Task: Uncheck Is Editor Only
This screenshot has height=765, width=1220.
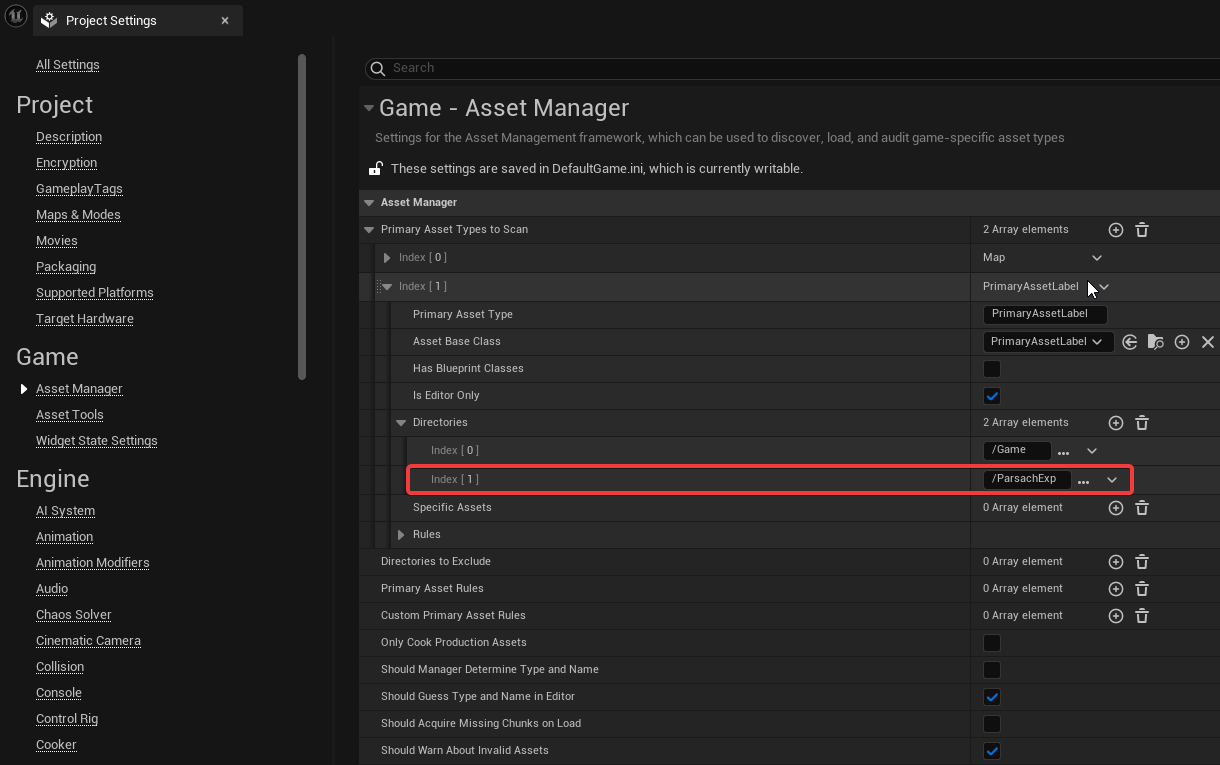Action: pos(992,396)
